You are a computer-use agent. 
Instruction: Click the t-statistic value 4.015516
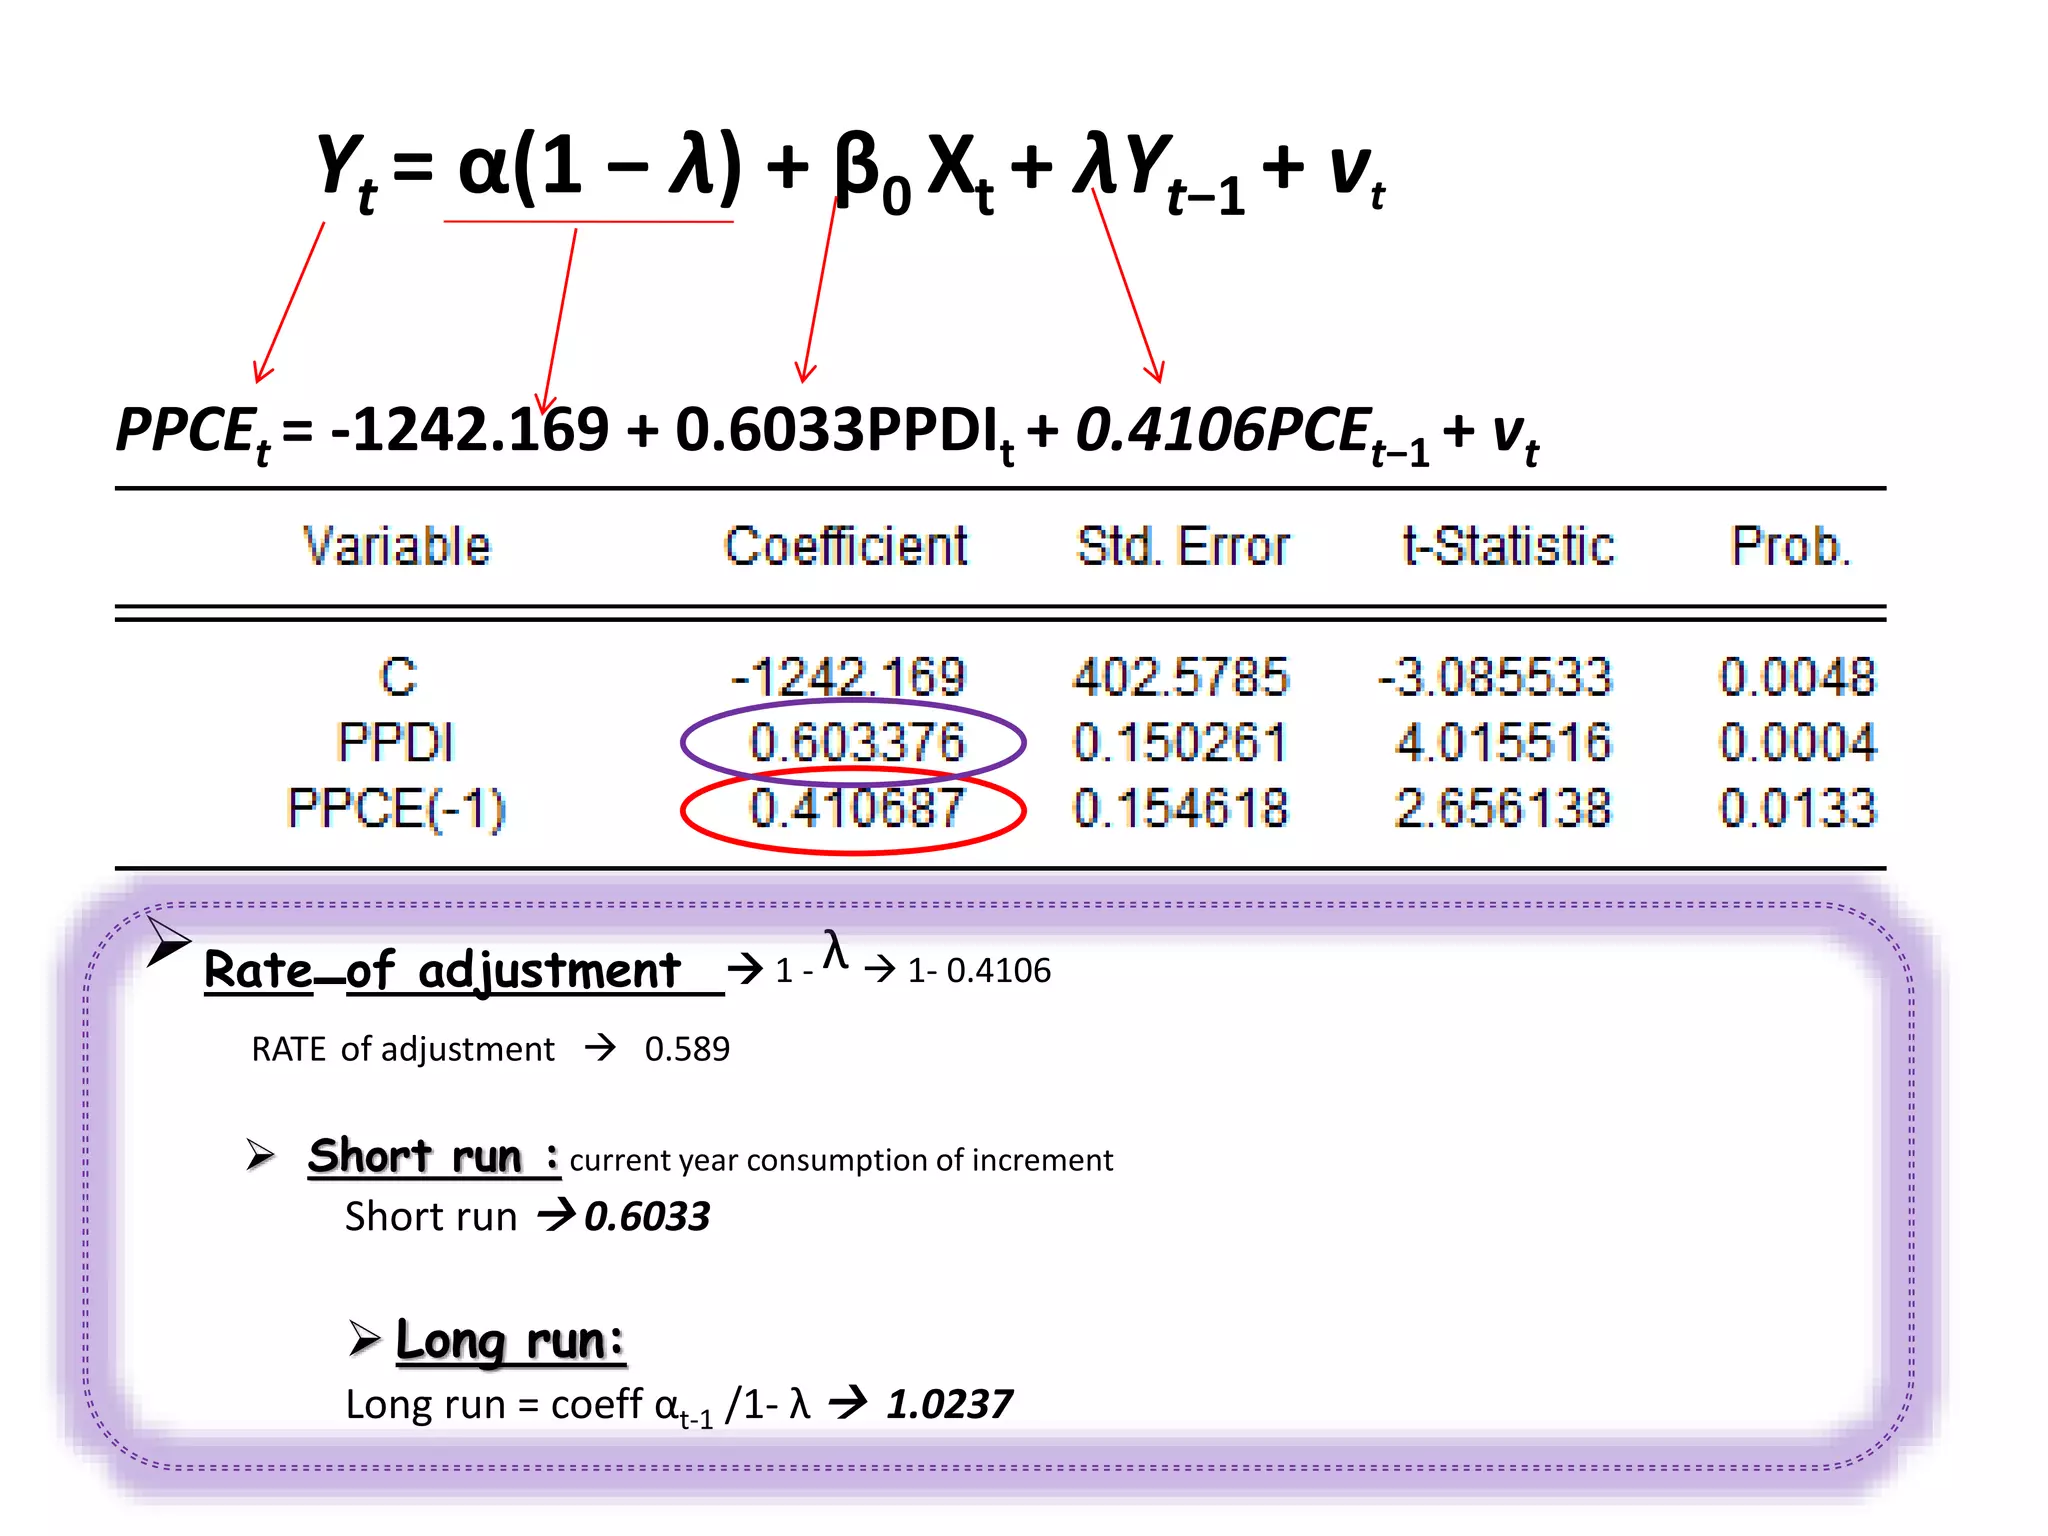[1504, 743]
